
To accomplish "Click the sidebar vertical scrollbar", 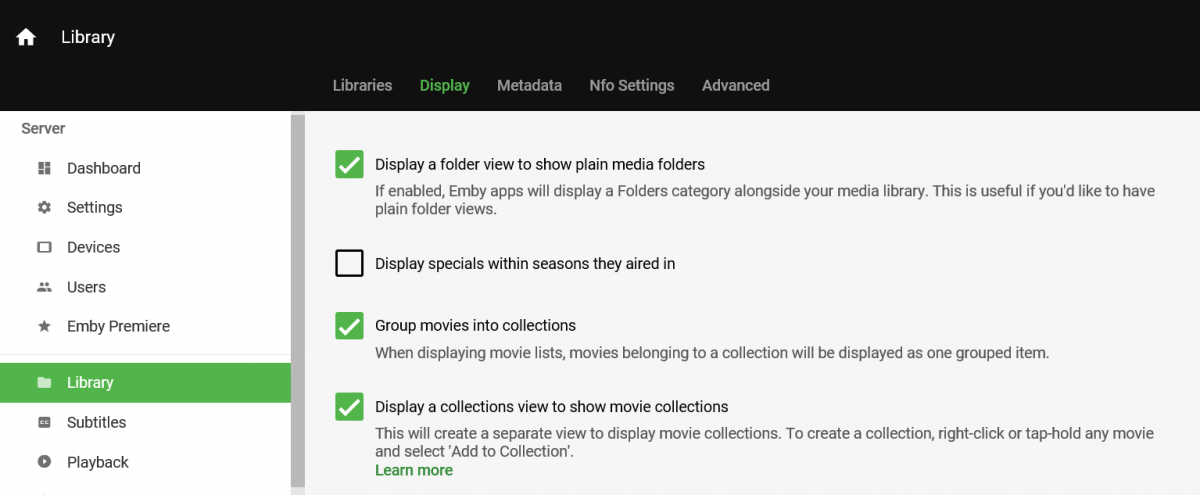I will (297, 300).
